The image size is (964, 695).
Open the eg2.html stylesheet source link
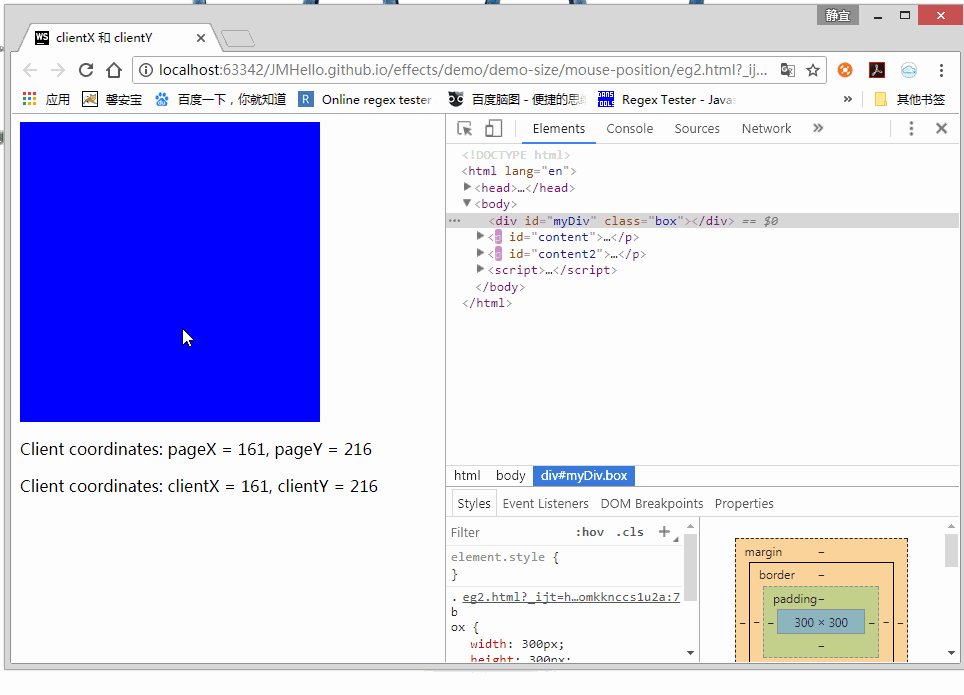[x=570, y=597]
